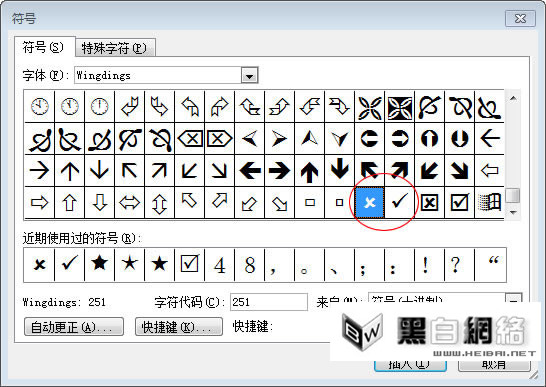The width and height of the screenshot is (546, 387).
Task: Switch to the 特殊字符(P) tab
Action: (x=115, y=48)
